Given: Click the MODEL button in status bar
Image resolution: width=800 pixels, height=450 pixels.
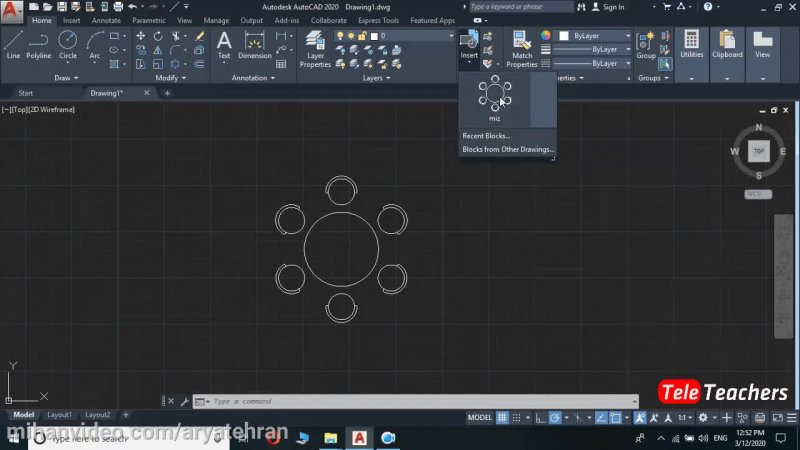Looking at the screenshot, I should (x=480, y=418).
